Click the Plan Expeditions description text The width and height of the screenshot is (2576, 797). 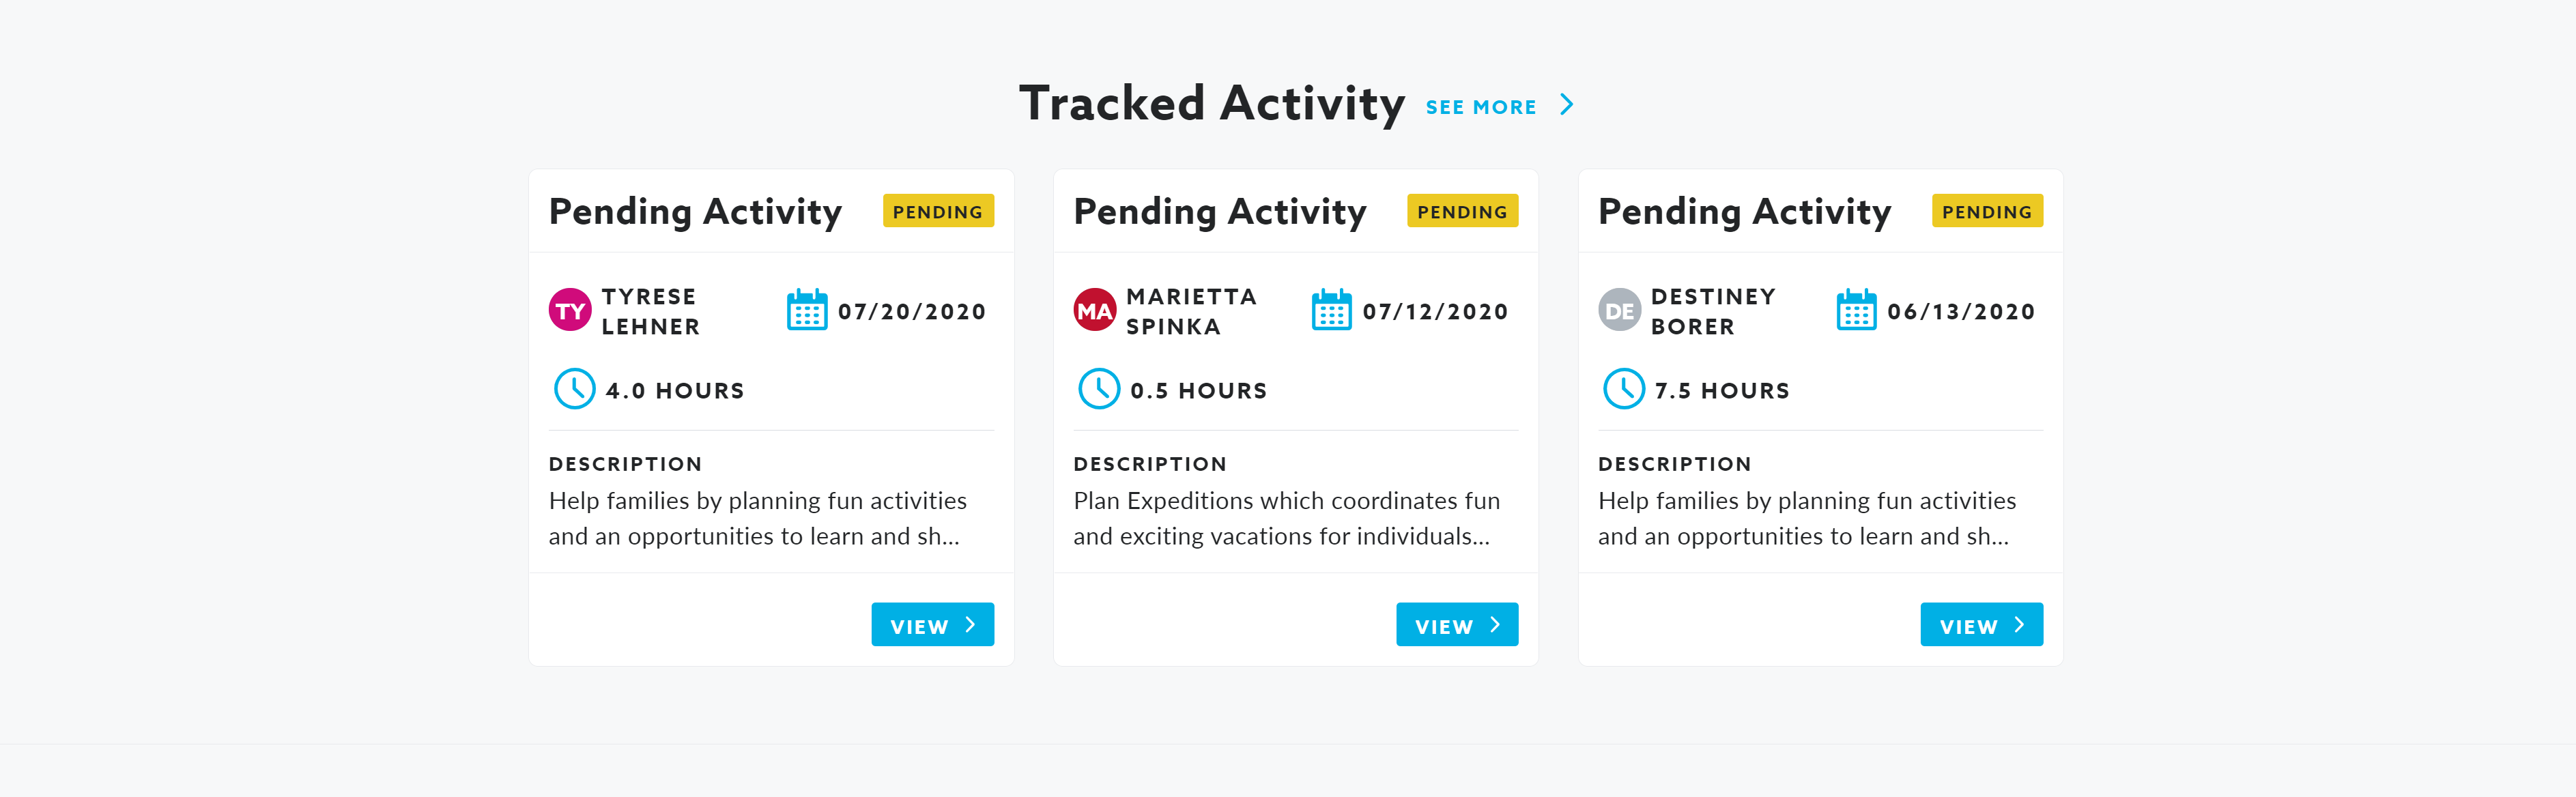coord(1285,518)
